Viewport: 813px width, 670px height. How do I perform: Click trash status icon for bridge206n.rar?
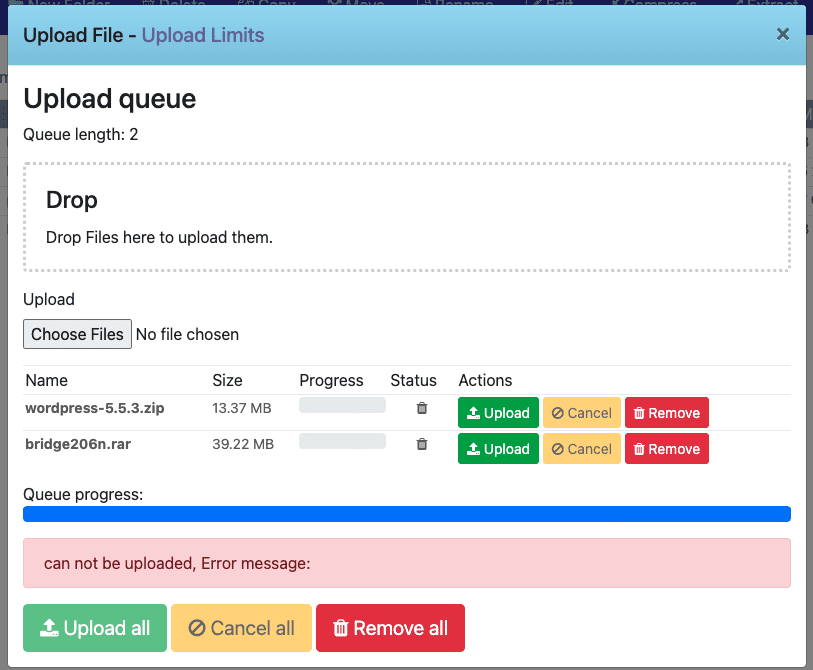422,444
